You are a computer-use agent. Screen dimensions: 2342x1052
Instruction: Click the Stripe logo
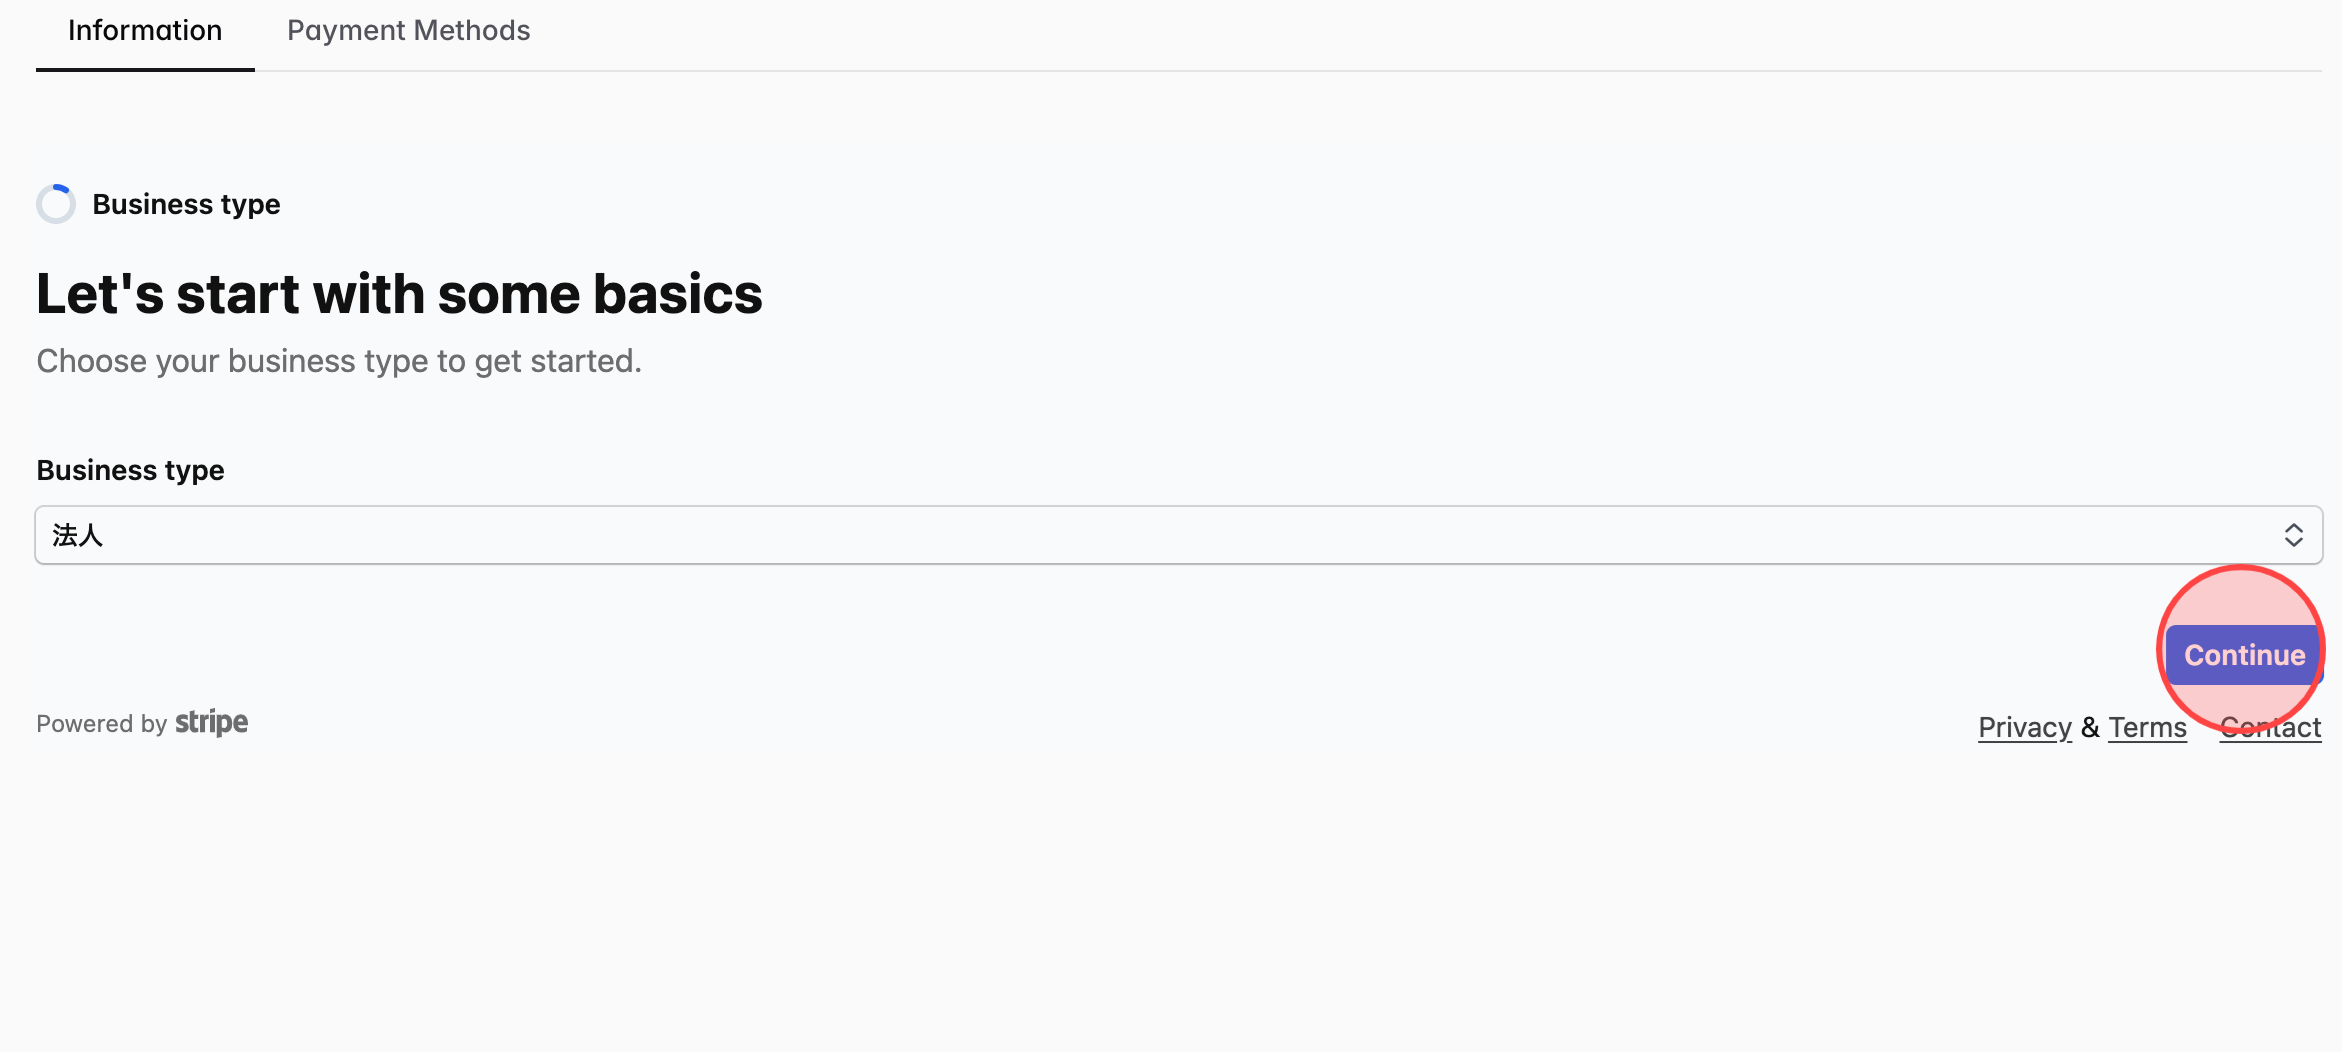coord(211,722)
